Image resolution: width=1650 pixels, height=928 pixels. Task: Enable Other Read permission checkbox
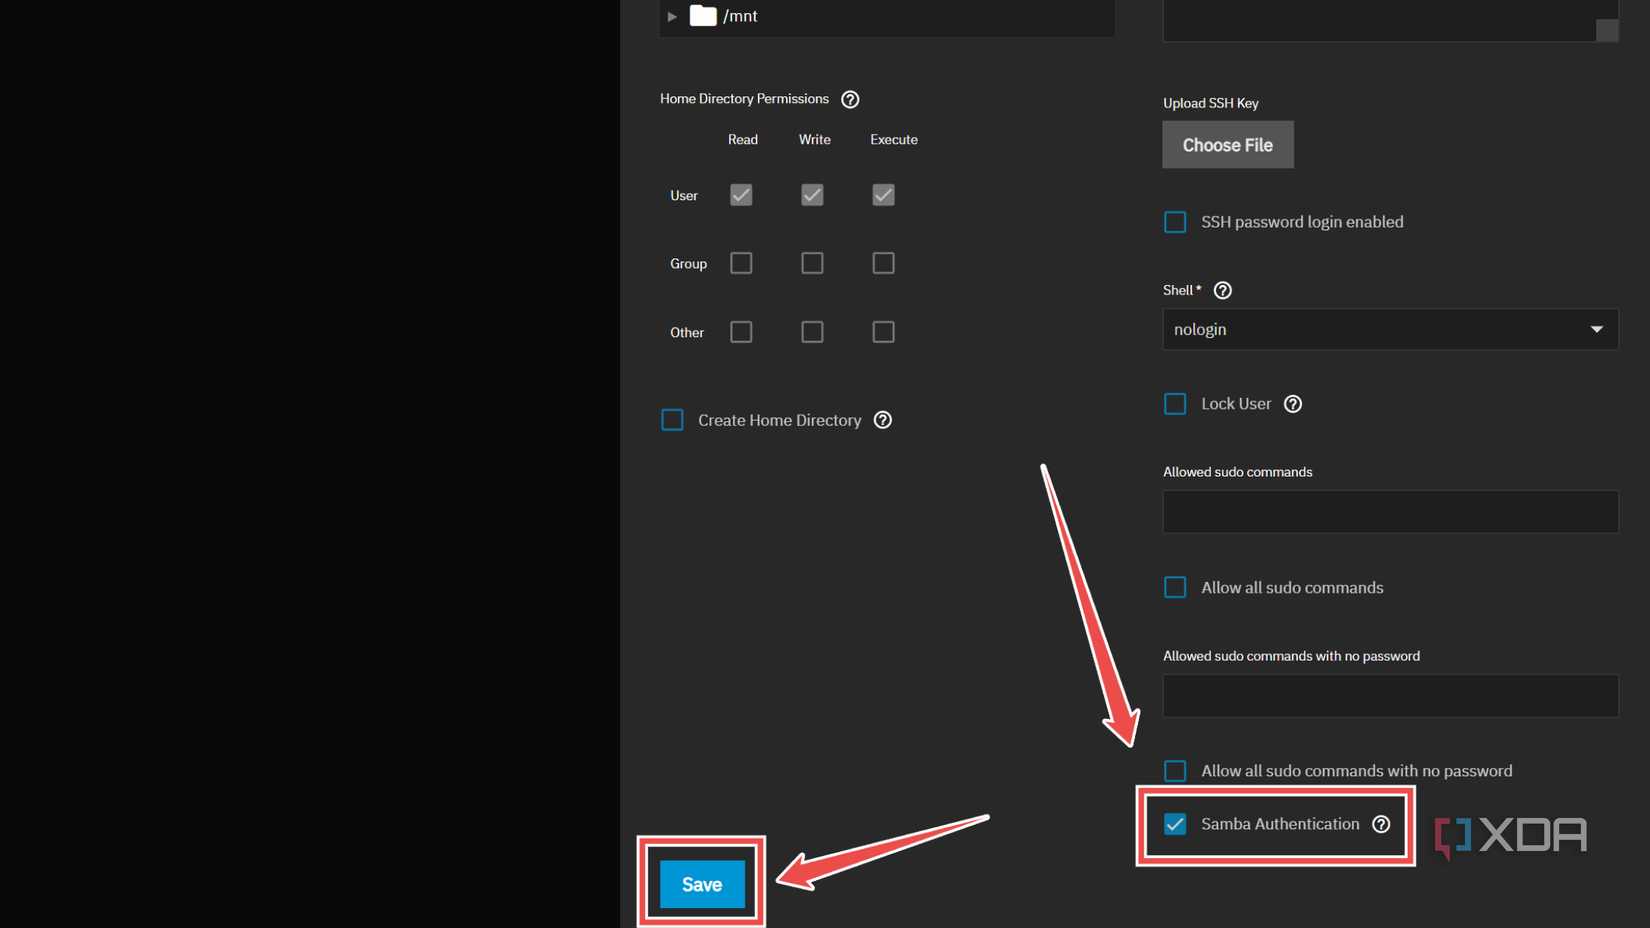[741, 332]
